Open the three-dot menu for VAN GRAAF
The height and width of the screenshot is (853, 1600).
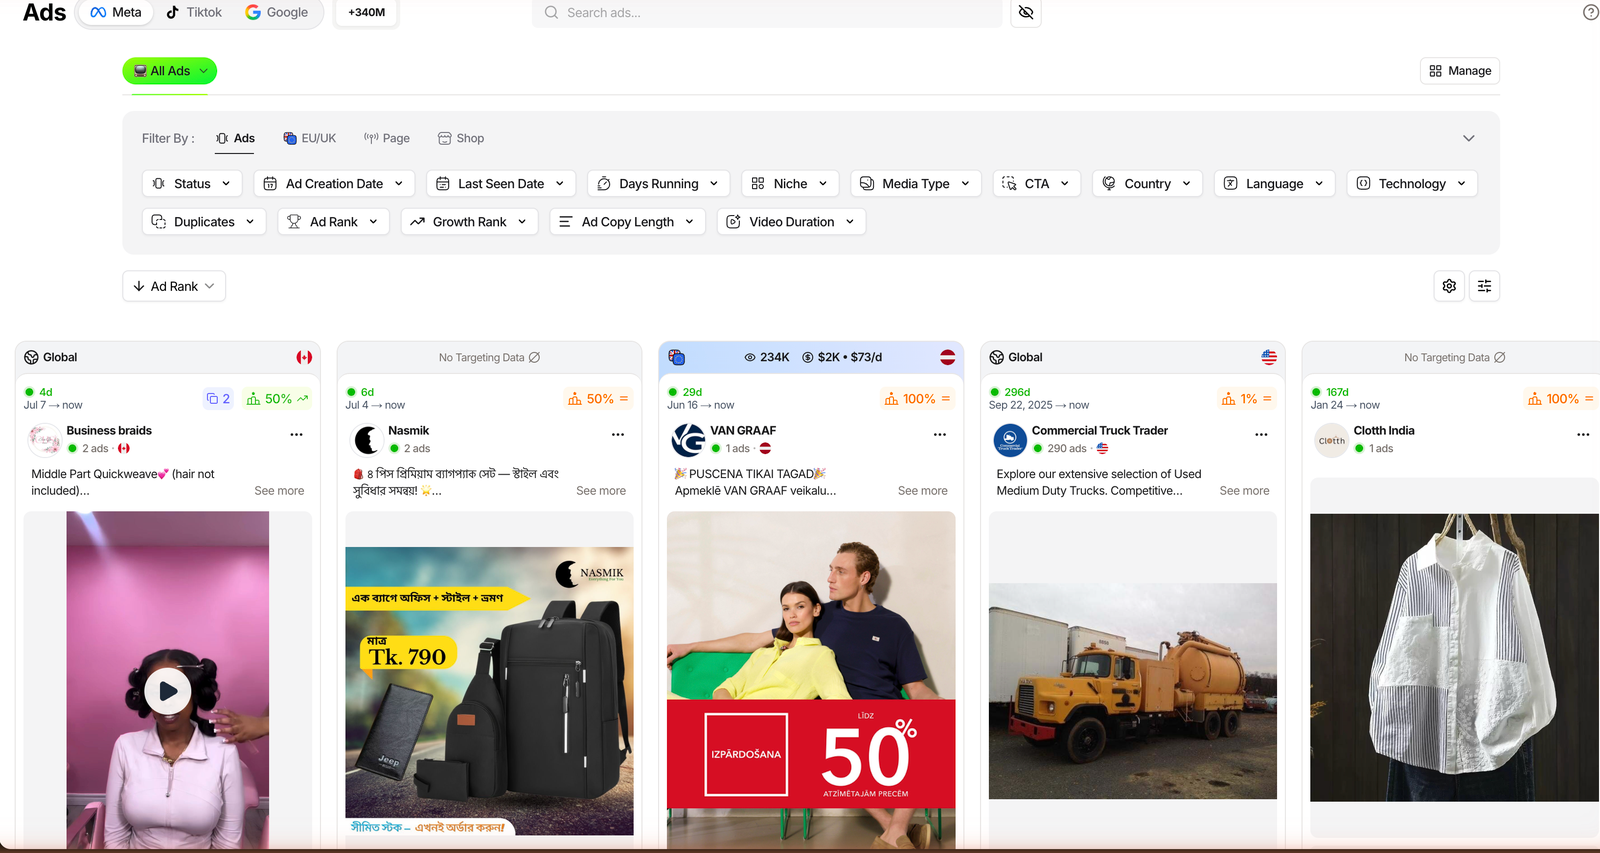(940, 435)
